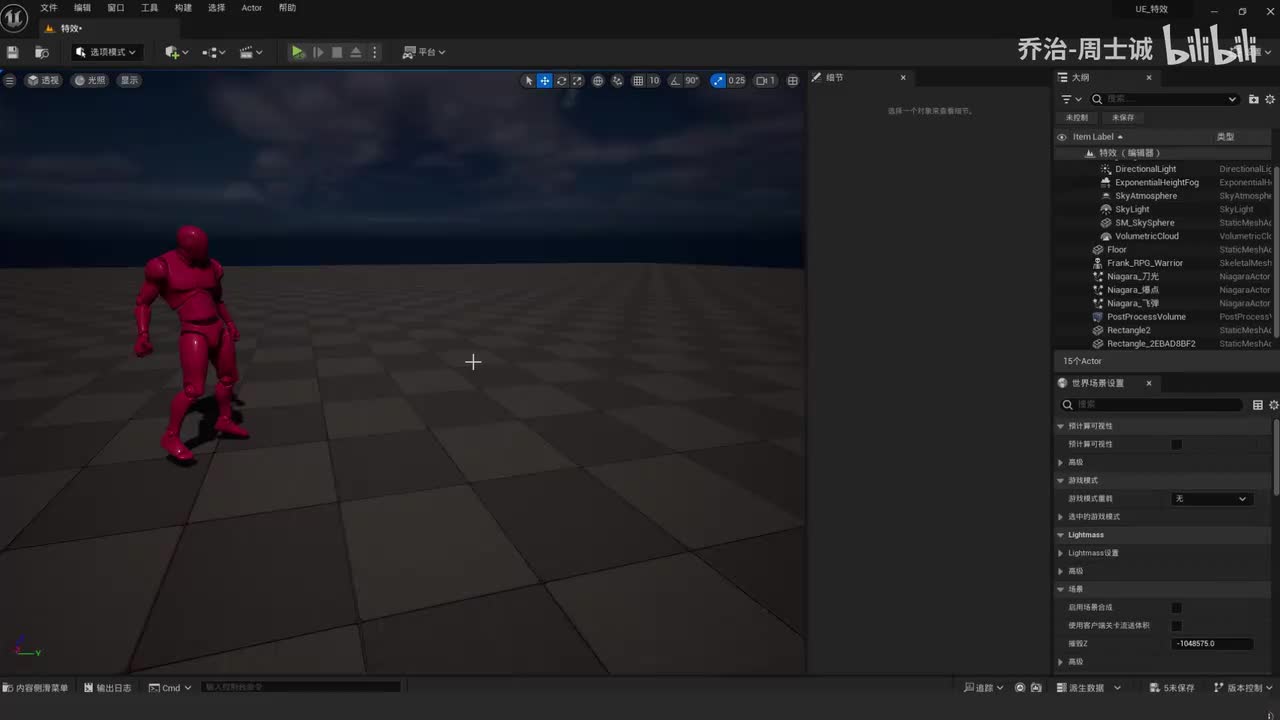Open the play options three-dot menu
The height and width of the screenshot is (720, 1280).
(x=375, y=52)
